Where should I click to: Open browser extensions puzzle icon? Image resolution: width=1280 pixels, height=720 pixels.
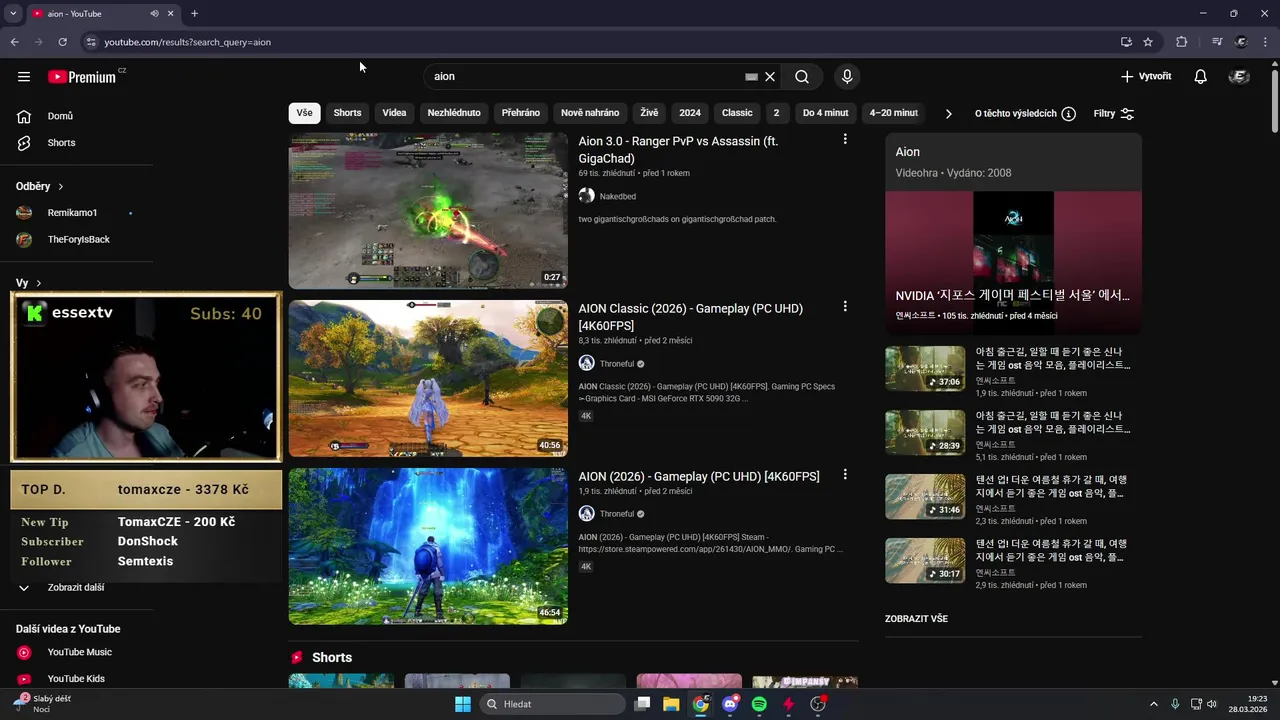click(x=1182, y=42)
